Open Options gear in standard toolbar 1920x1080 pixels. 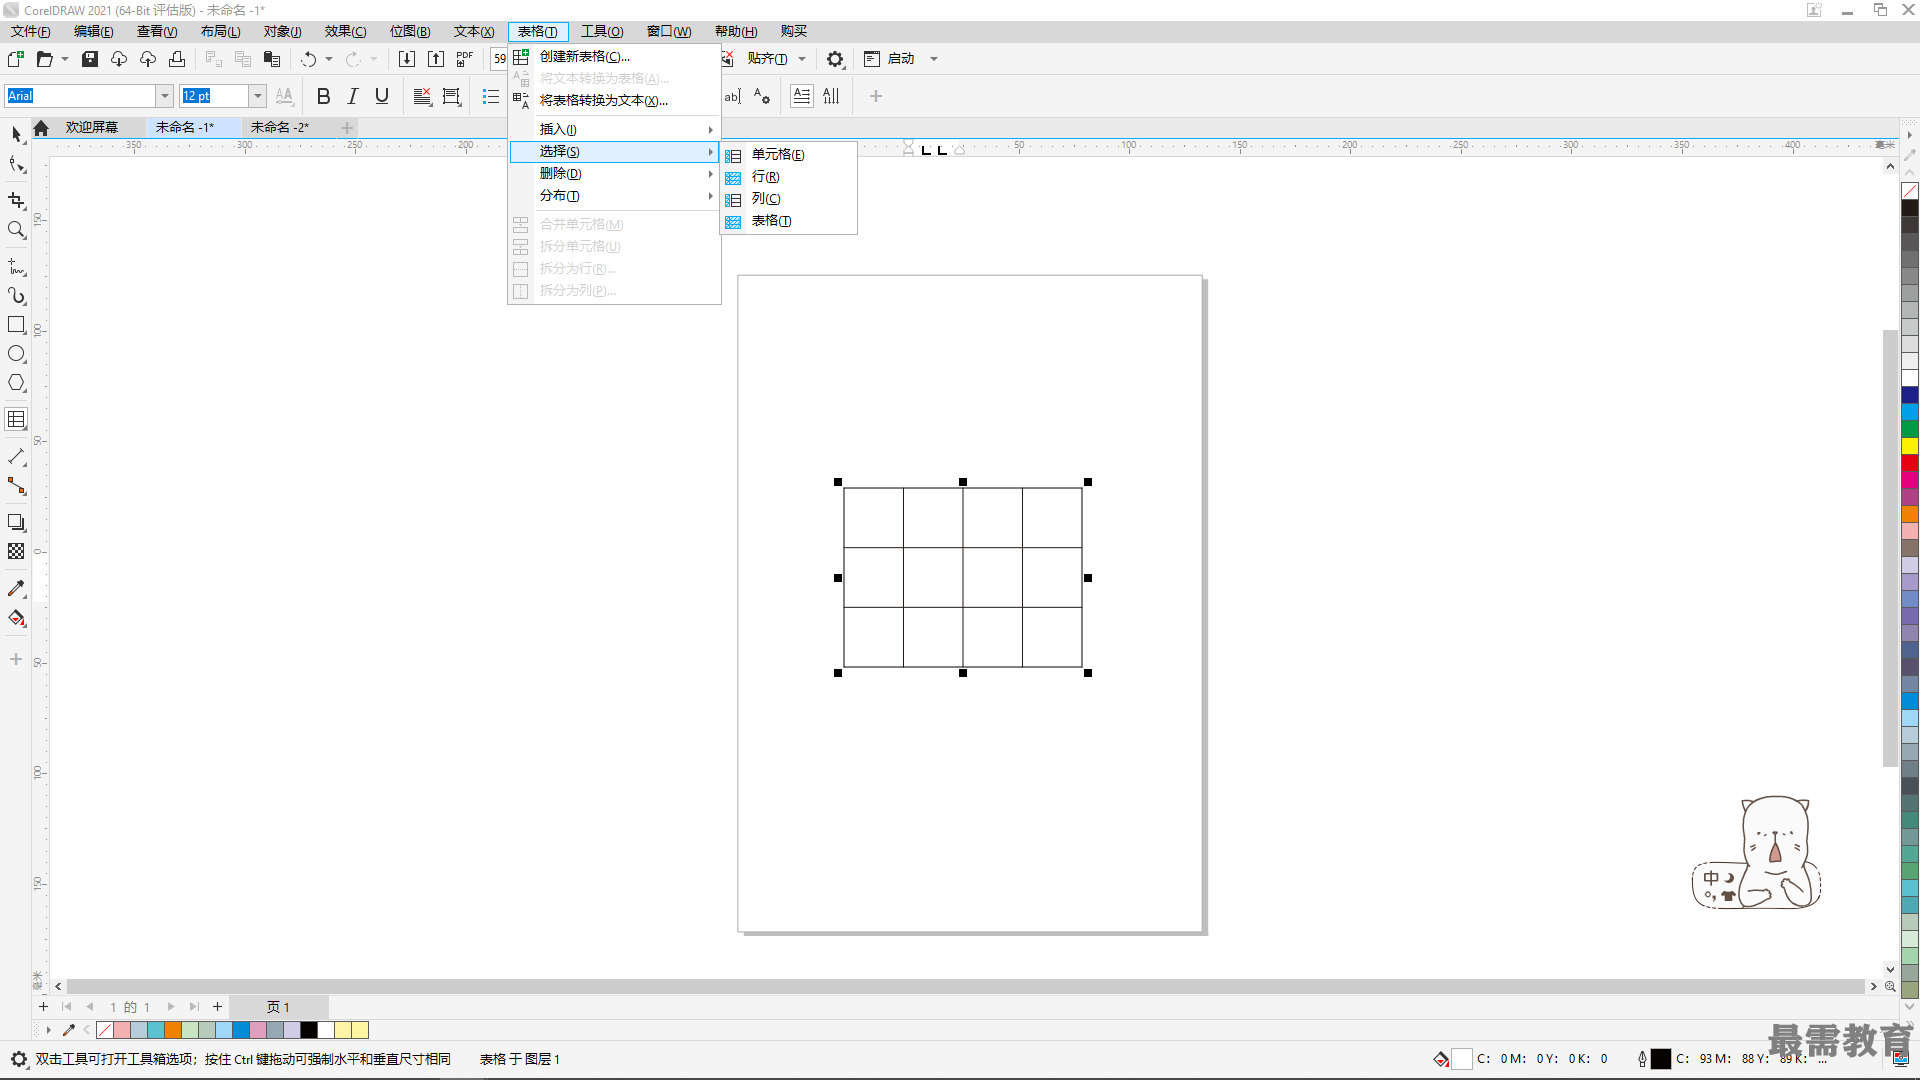click(x=835, y=59)
